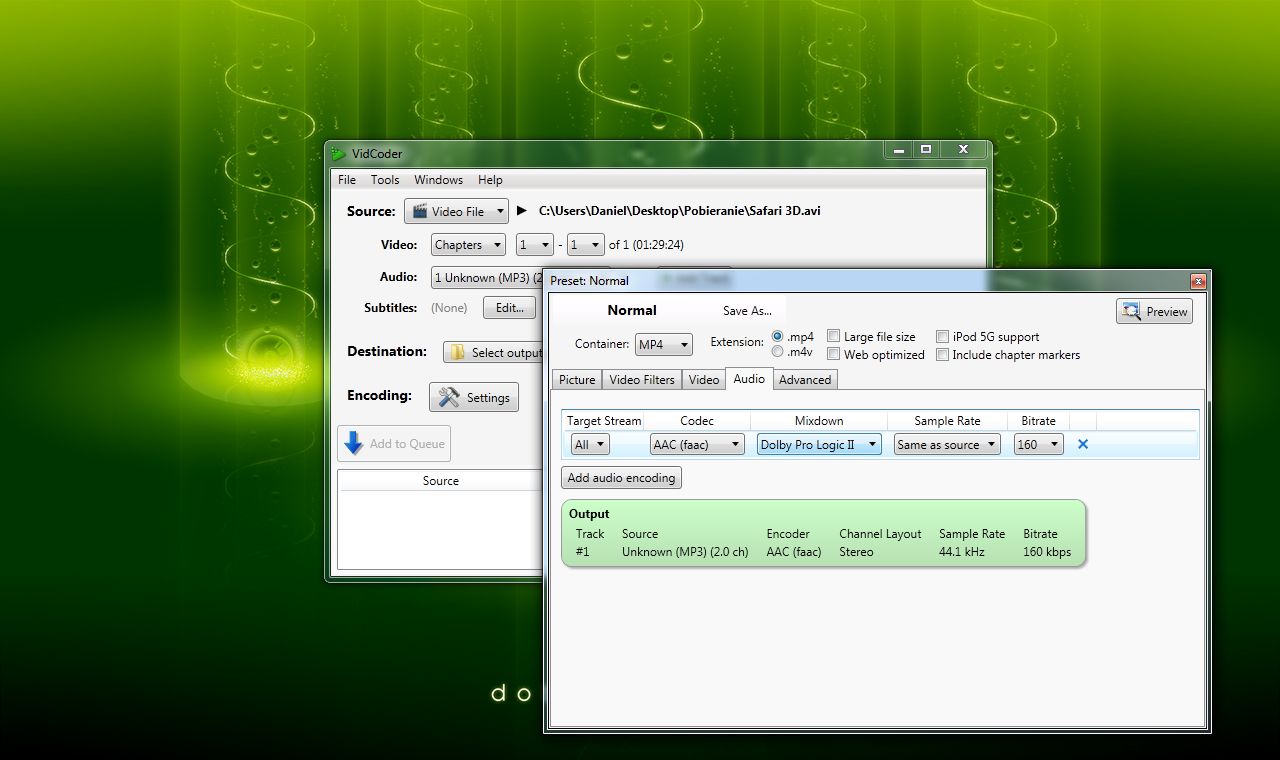Switch to the Advanced tab
Viewport: 1280px width, 760px height.
click(x=805, y=380)
